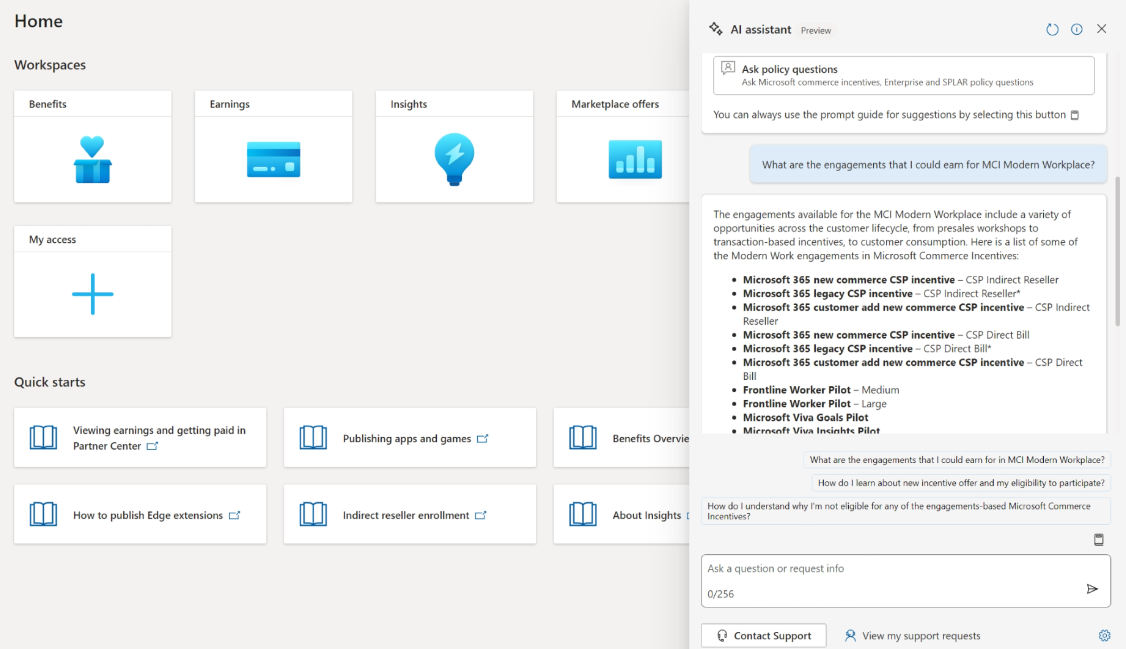Screen dimensions: 1126x649
Task: Click external link icon beside Indirect reseller enrollment
Action: tap(480, 515)
